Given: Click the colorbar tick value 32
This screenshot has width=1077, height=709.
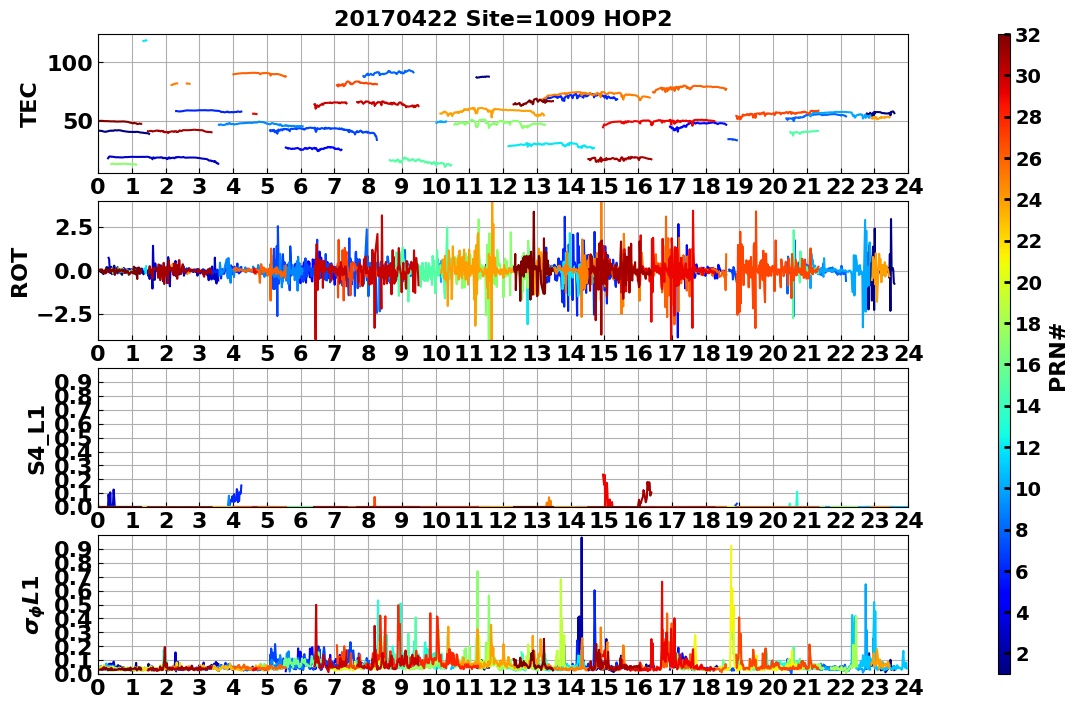Looking at the screenshot, I should coord(1028,34).
